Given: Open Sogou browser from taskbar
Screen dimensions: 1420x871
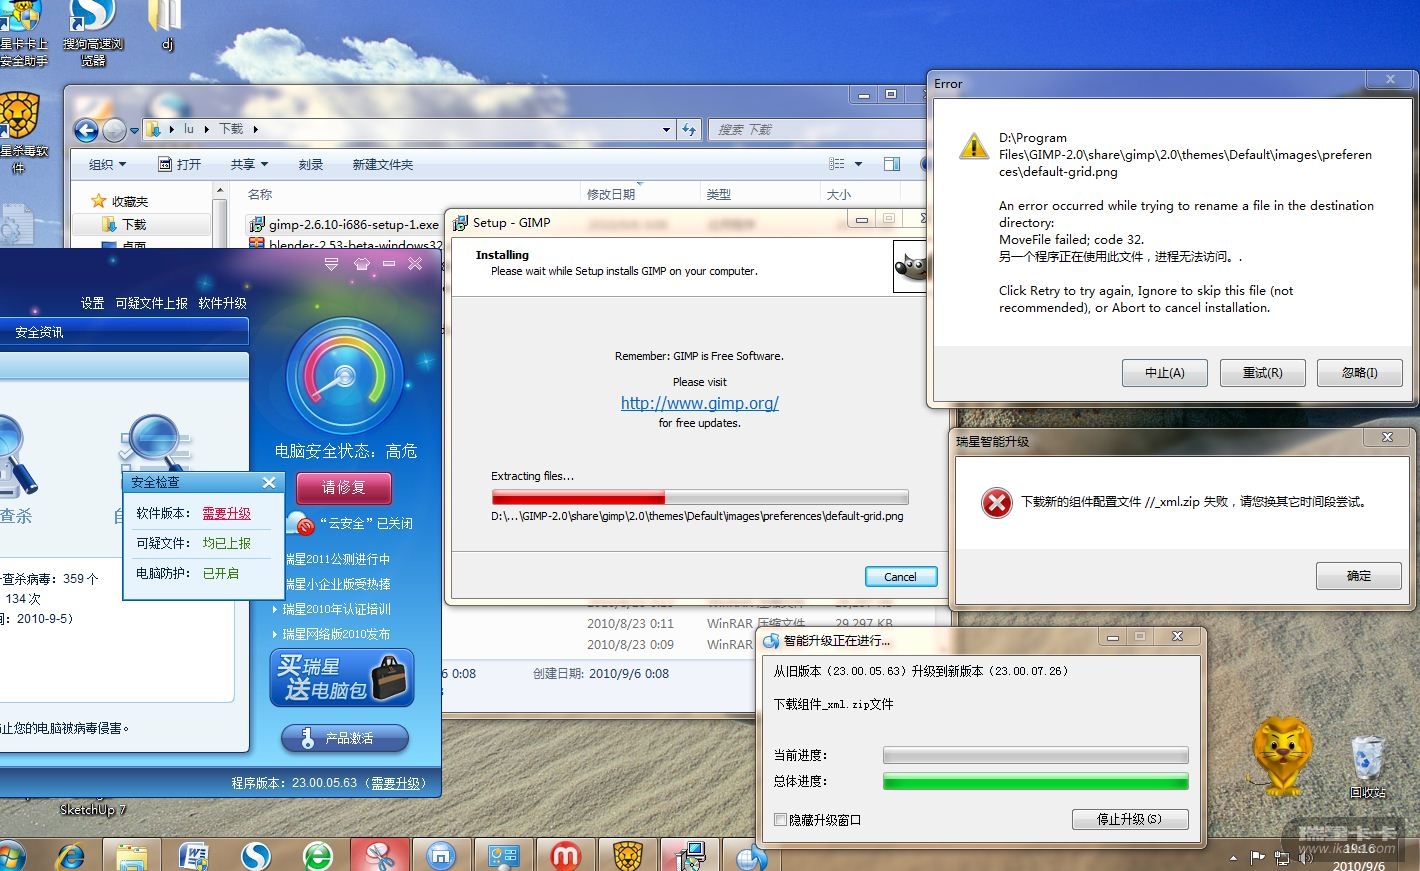Looking at the screenshot, I should (x=256, y=856).
